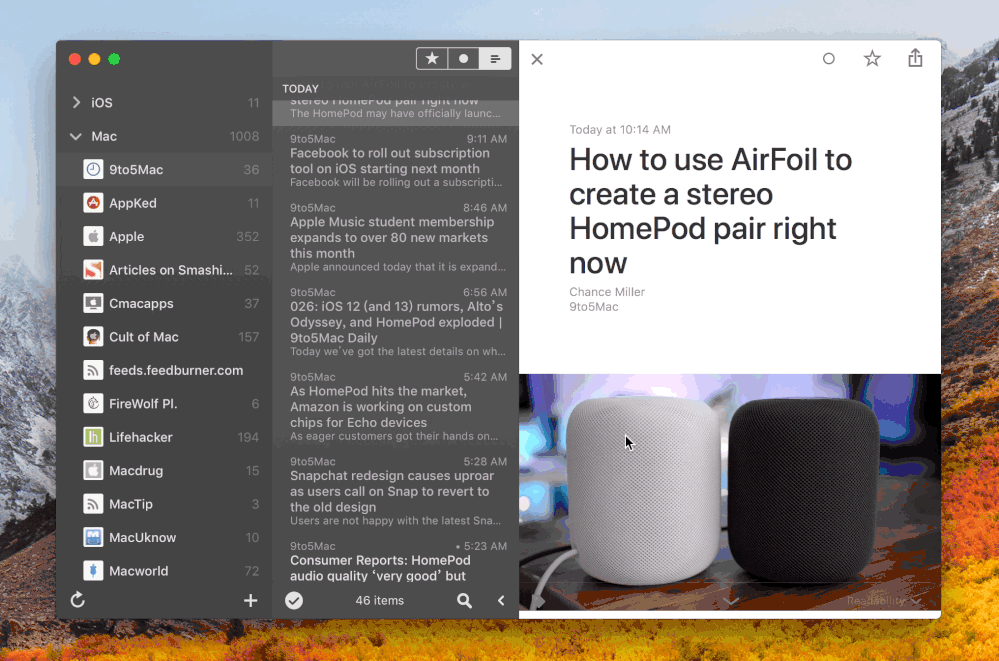Viewport: 999px width, 661px height.
Task: Collapse the Mac folder
Action: (x=76, y=136)
